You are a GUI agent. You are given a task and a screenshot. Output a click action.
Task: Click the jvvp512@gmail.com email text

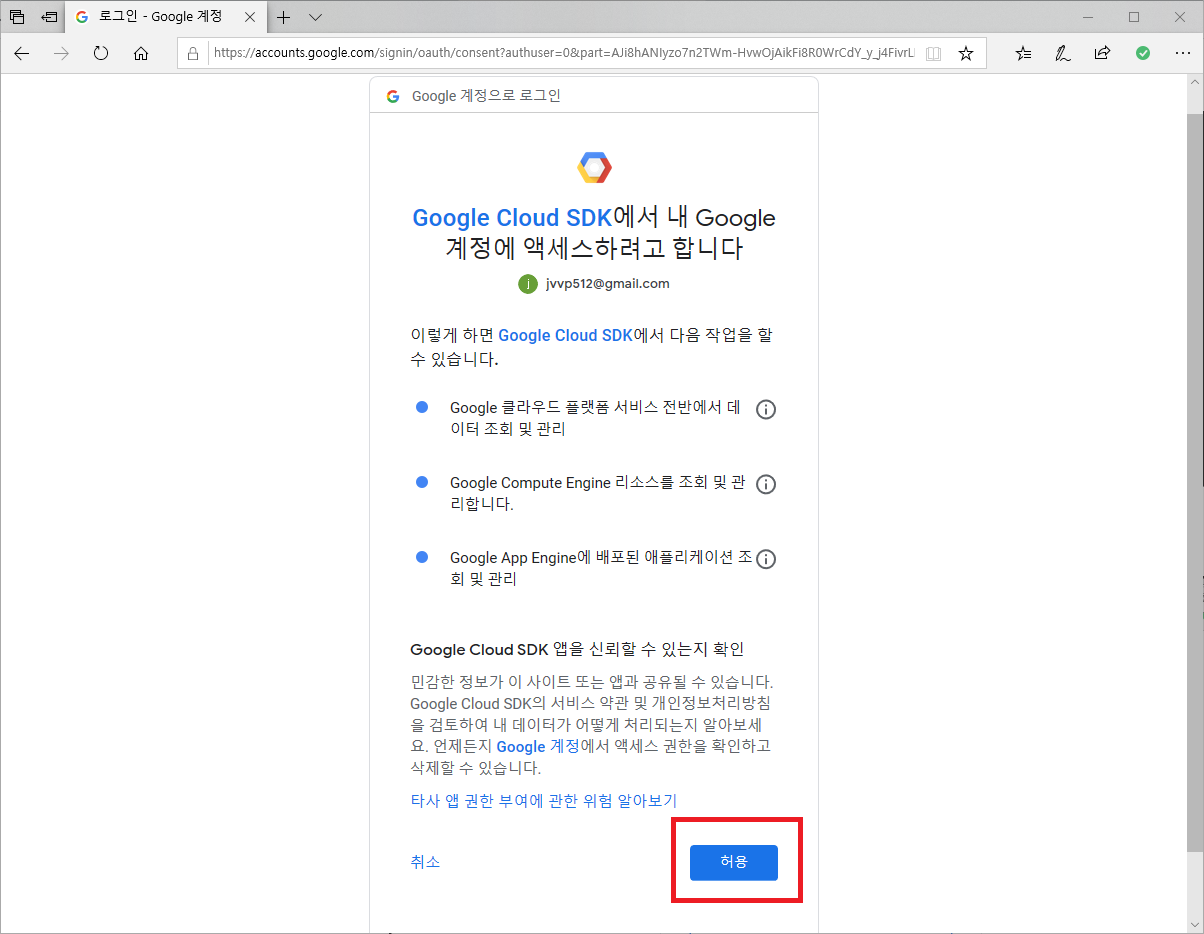tap(608, 284)
